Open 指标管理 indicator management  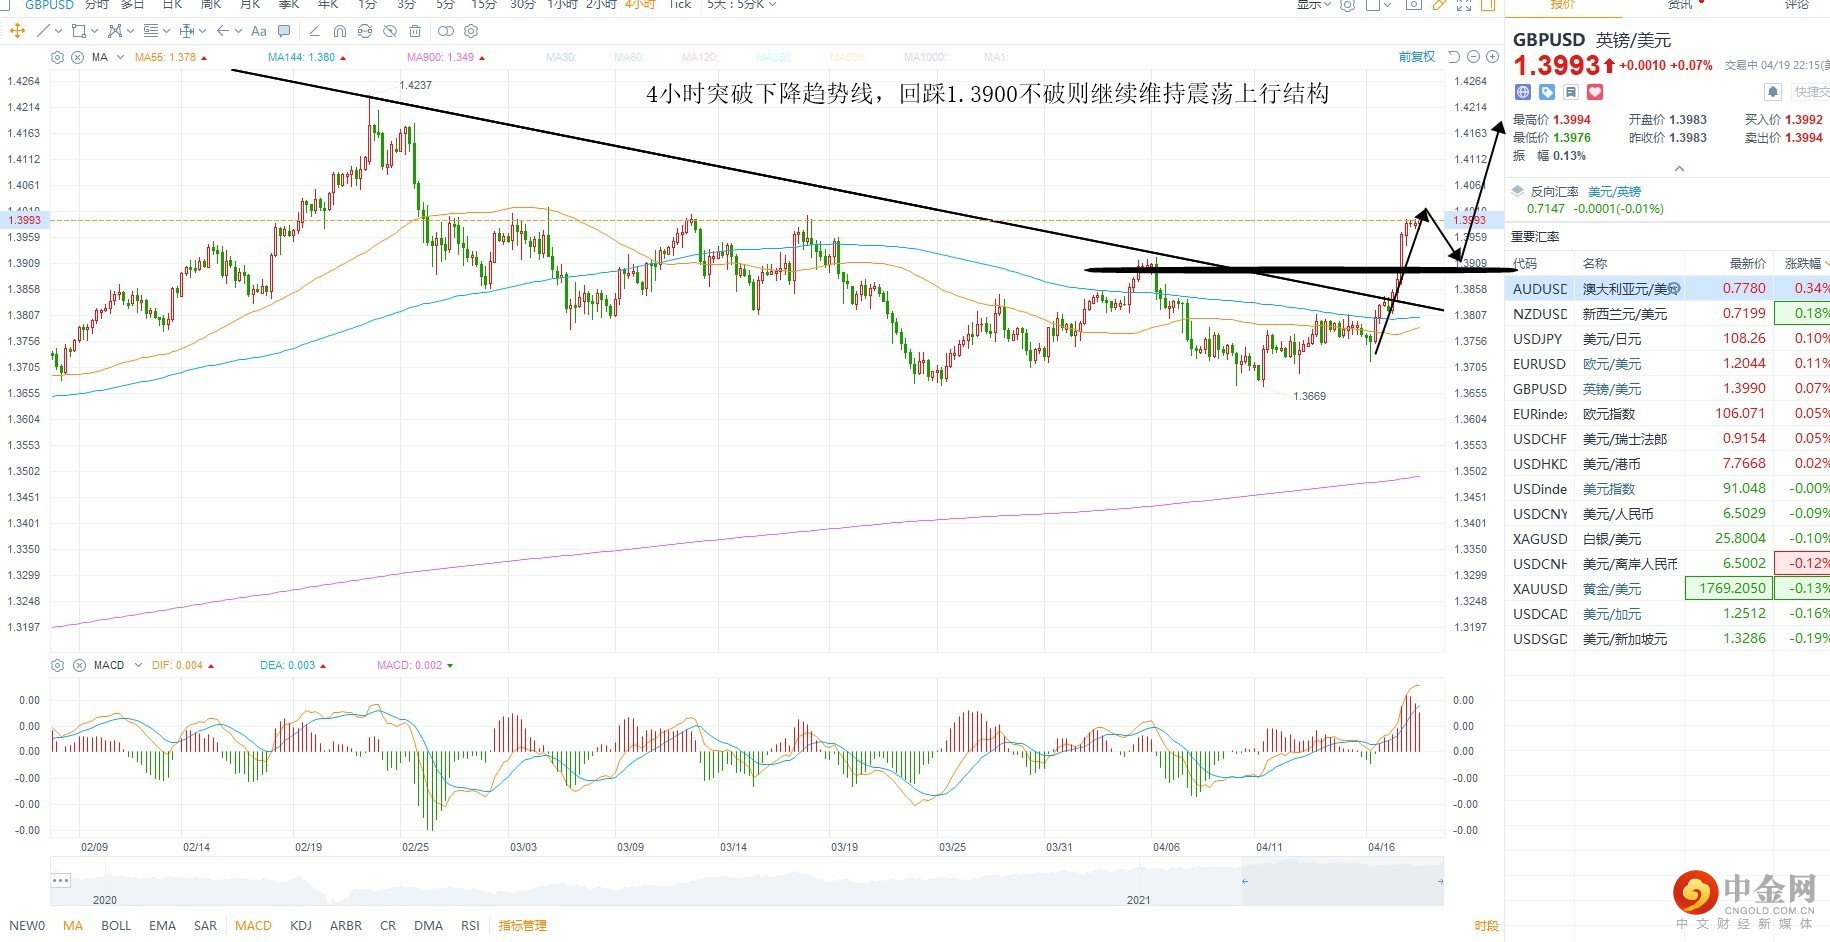point(523,926)
